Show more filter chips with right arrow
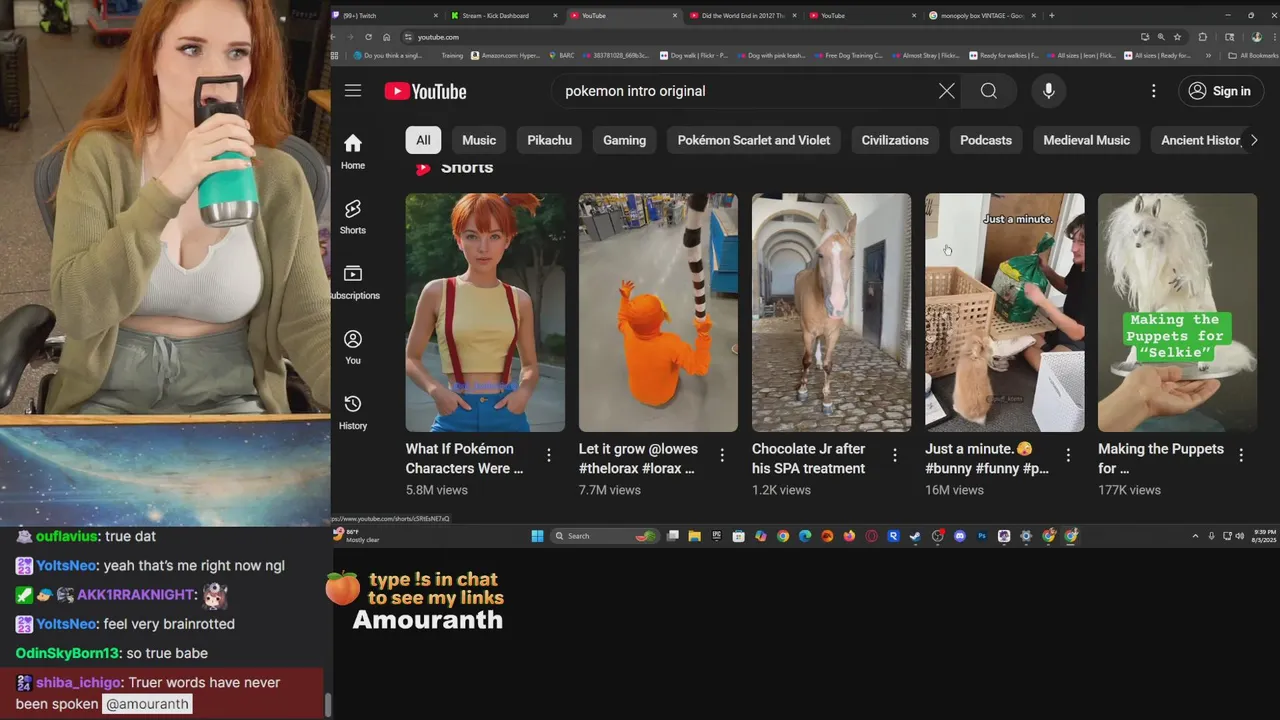This screenshot has width=1280, height=720. pyautogui.click(x=1254, y=140)
